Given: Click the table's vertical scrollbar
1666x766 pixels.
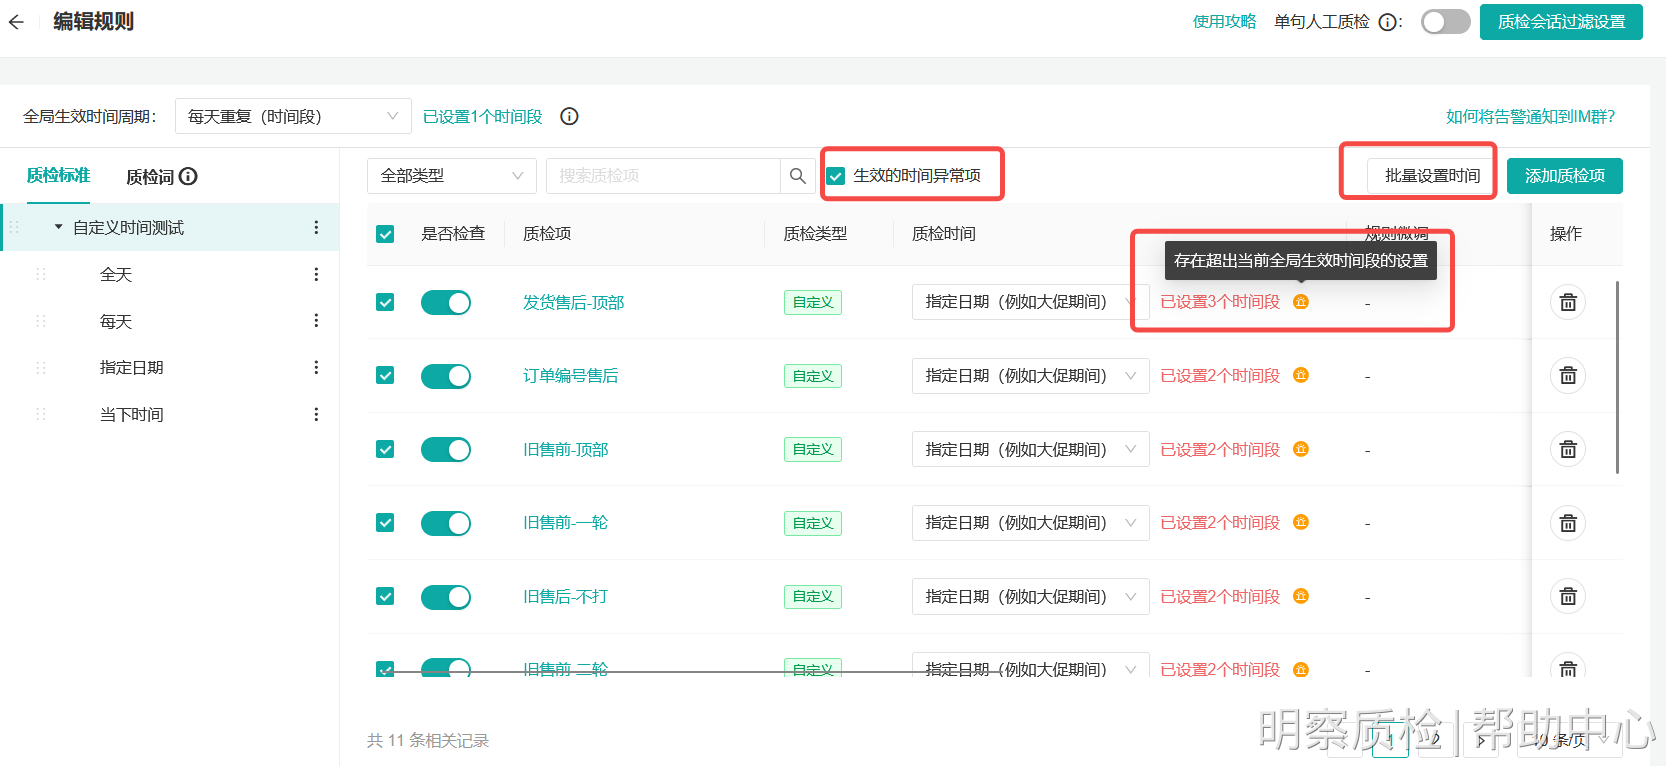Looking at the screenshot, I should point(1617,378).
